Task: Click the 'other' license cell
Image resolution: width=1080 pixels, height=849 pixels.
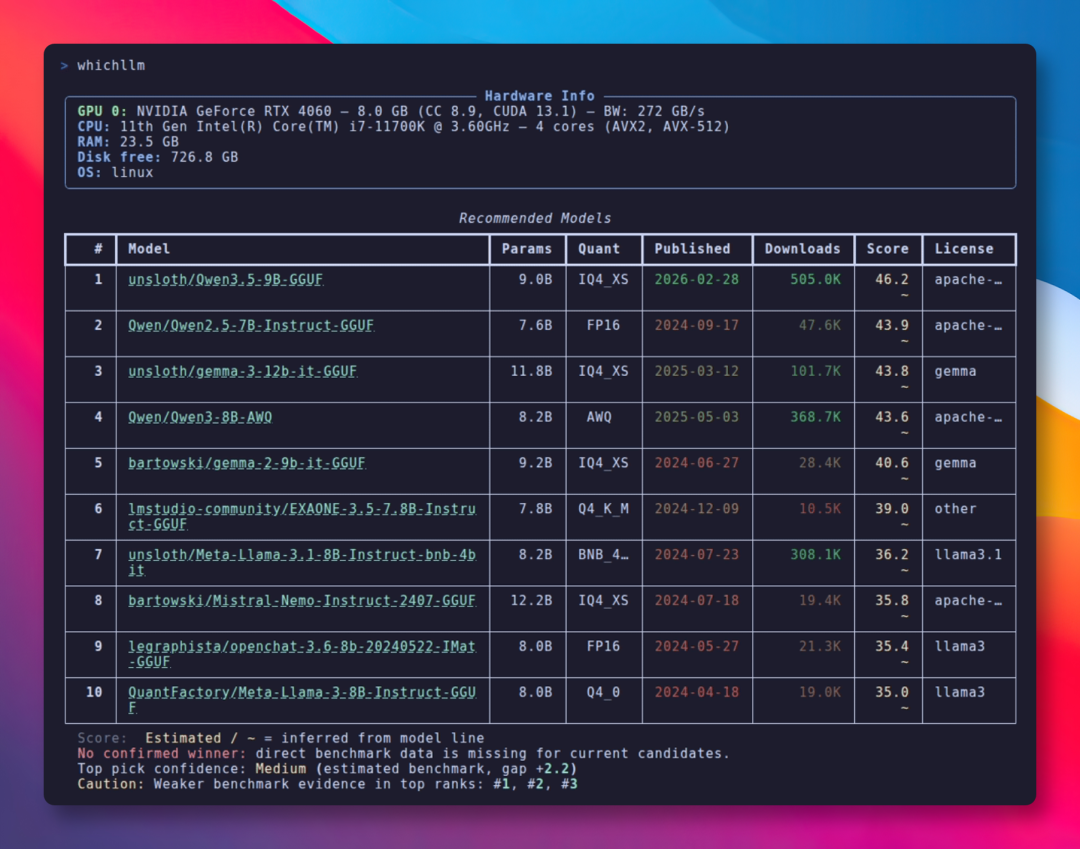Action: [x=955, y=509]
